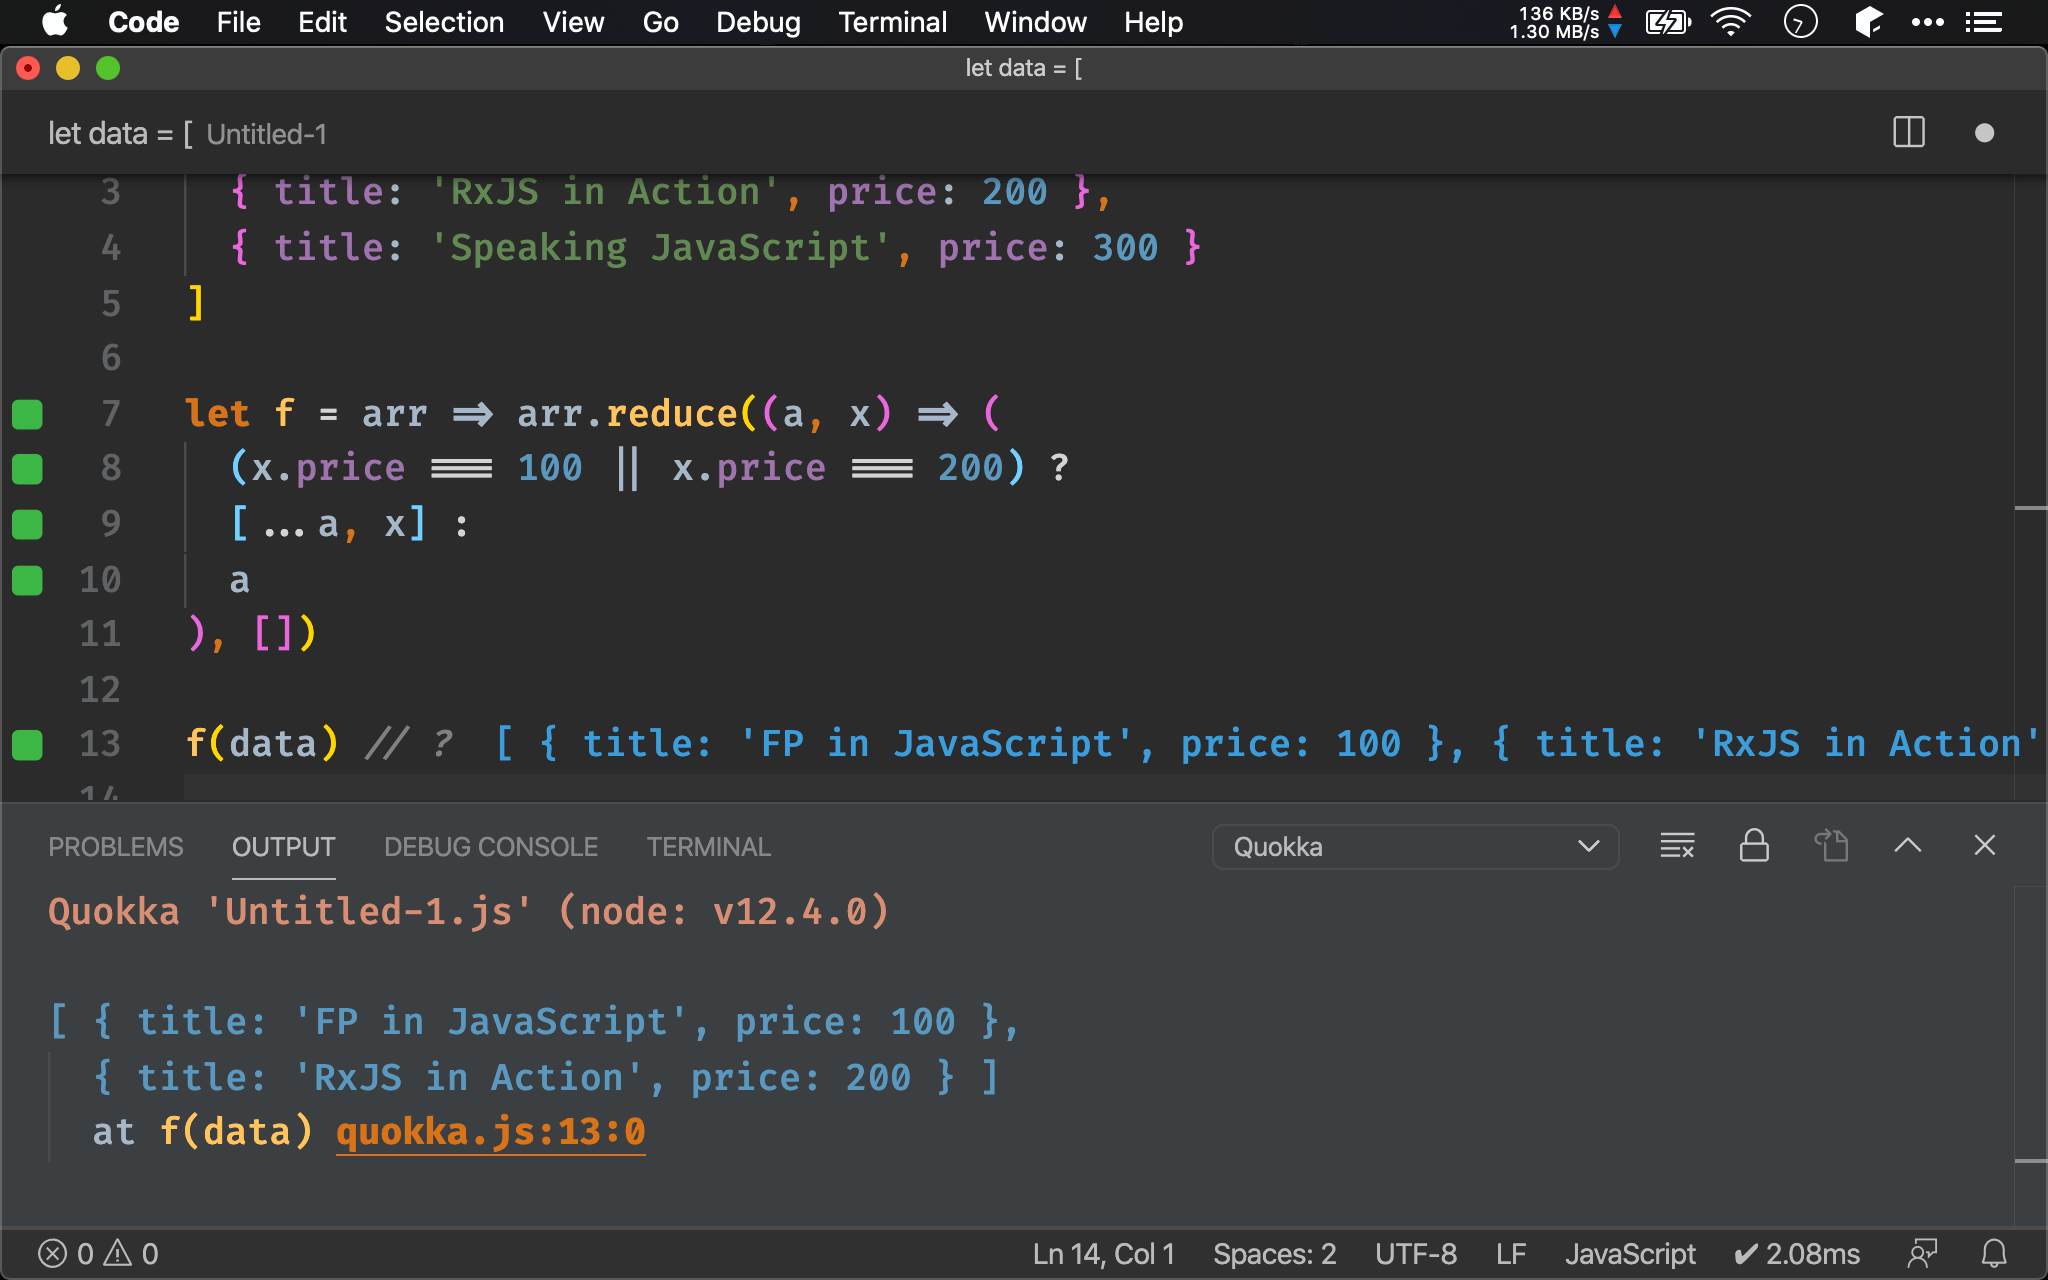Open macOS Notification Center list icon
Screen dimensions: 2048x1280
pyautogui.click(x=1983, y=22)
